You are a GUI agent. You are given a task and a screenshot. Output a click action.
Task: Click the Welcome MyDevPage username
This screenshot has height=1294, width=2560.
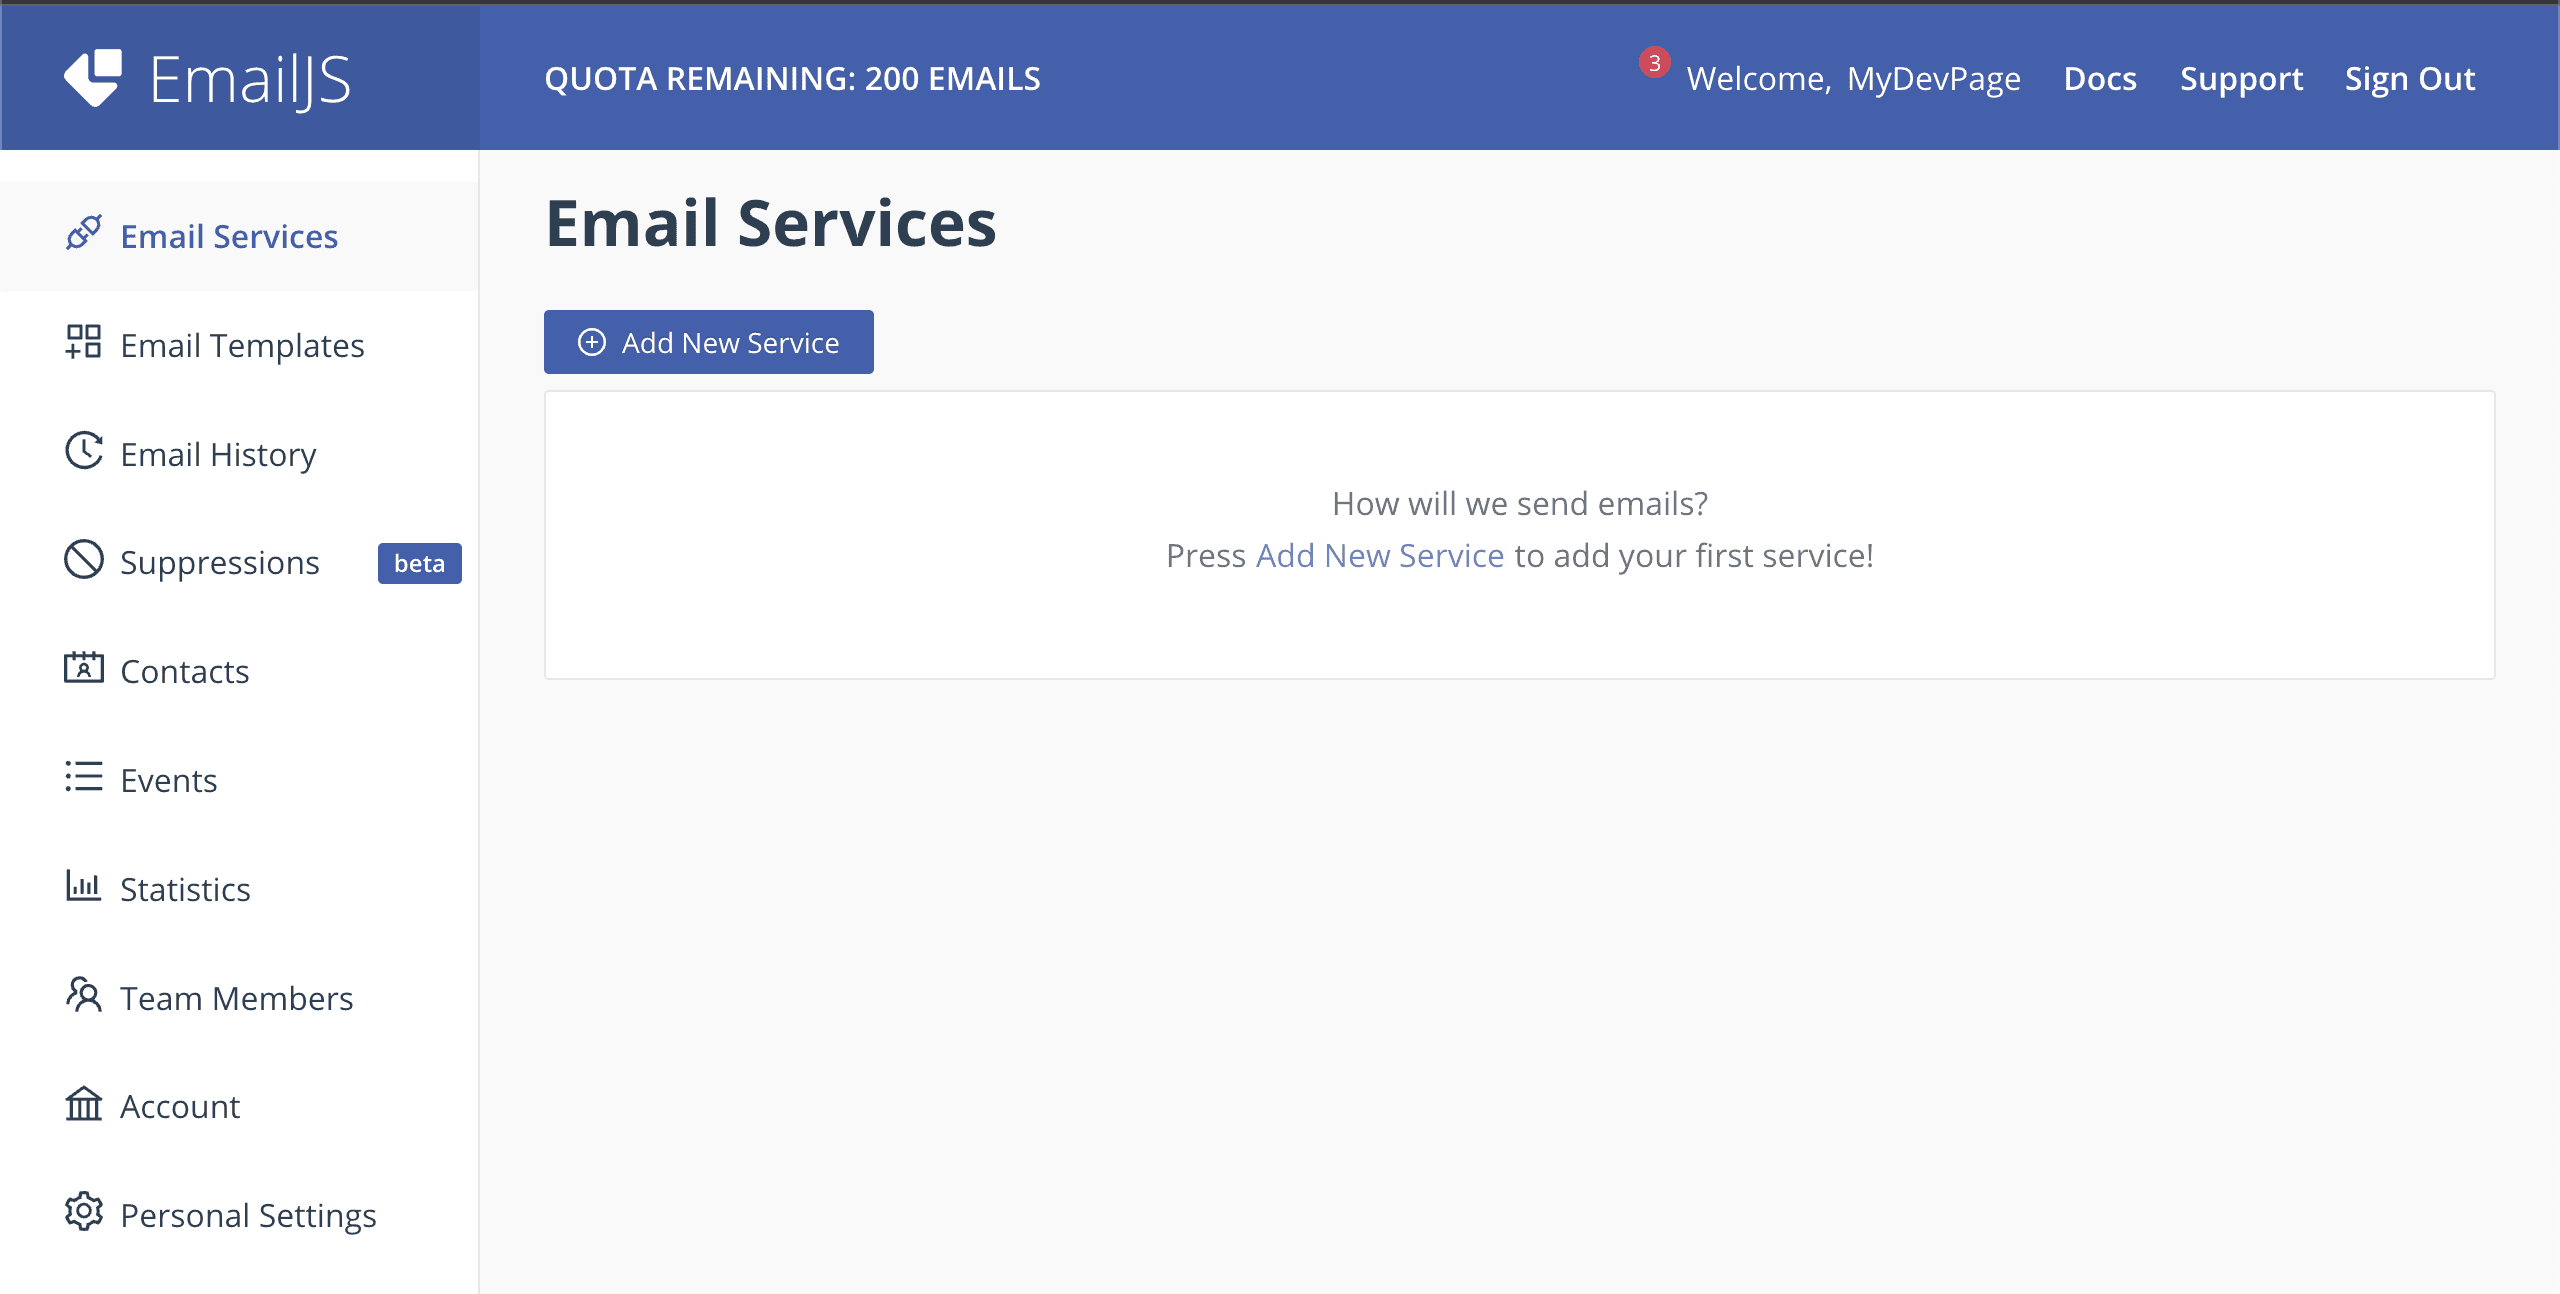tap(1852, 79)
